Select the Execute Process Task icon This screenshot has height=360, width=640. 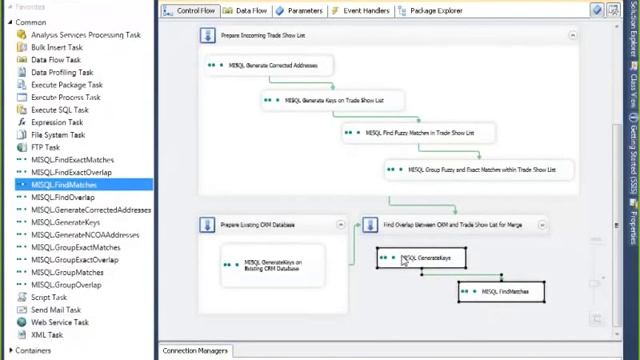(x=22, y=97)
